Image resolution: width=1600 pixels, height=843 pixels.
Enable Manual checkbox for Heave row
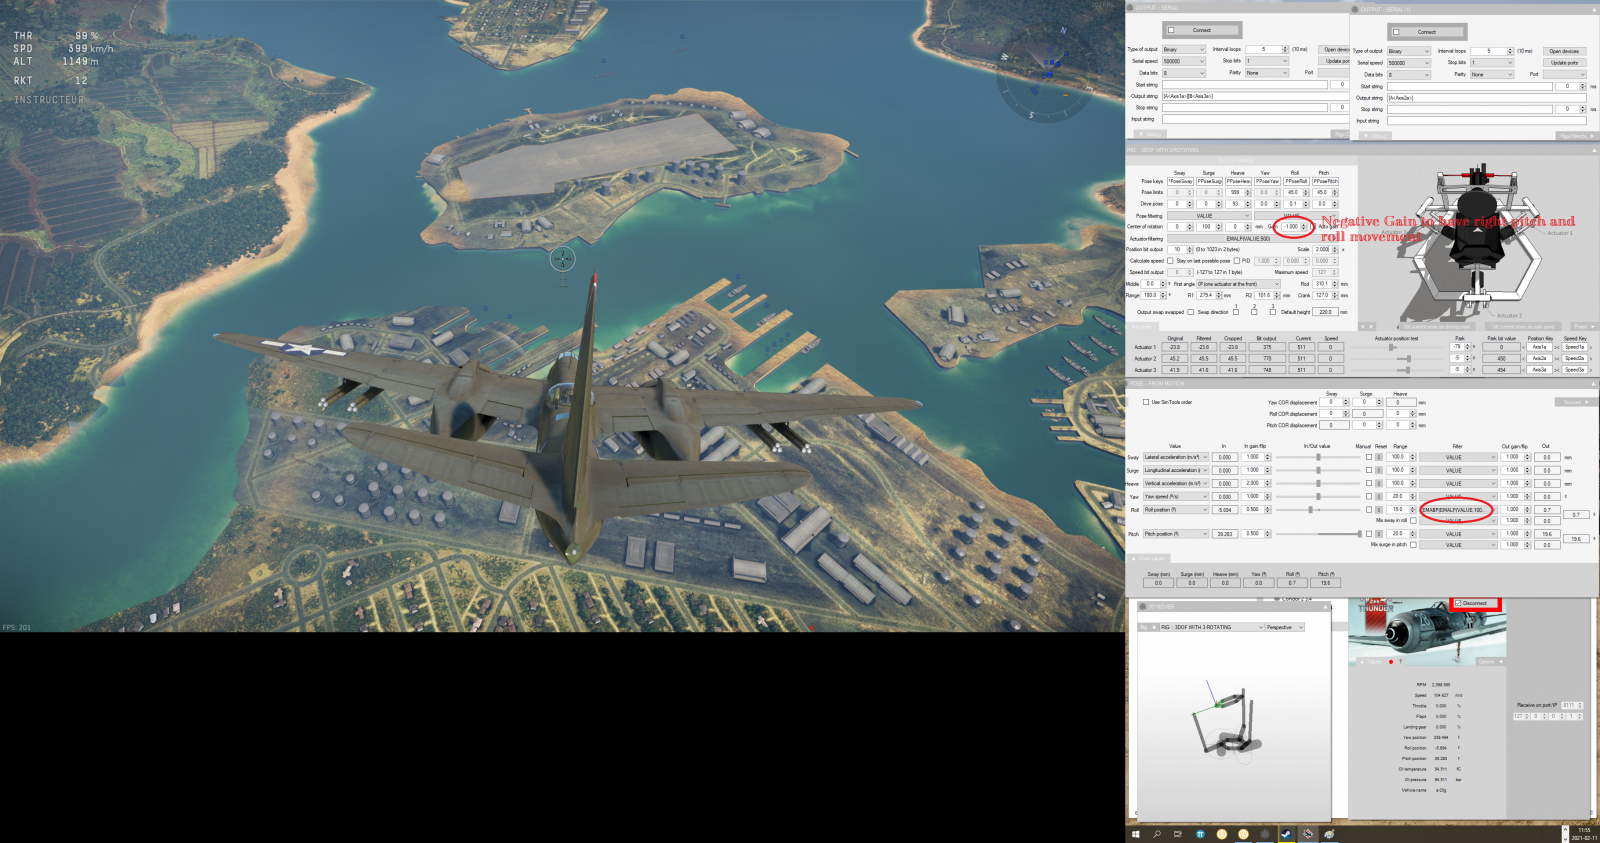coord(1369,483)
